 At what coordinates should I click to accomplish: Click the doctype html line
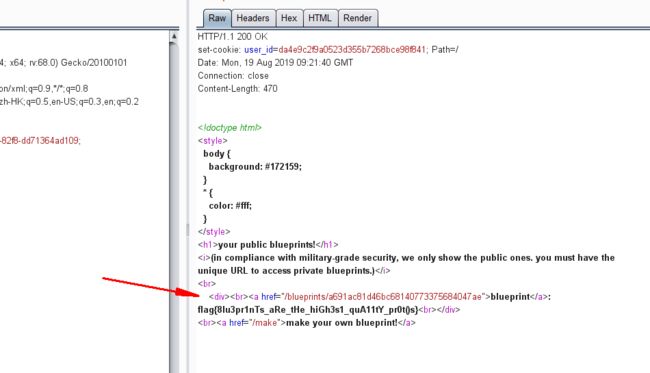pyautogui.click(x=230, y=128)
